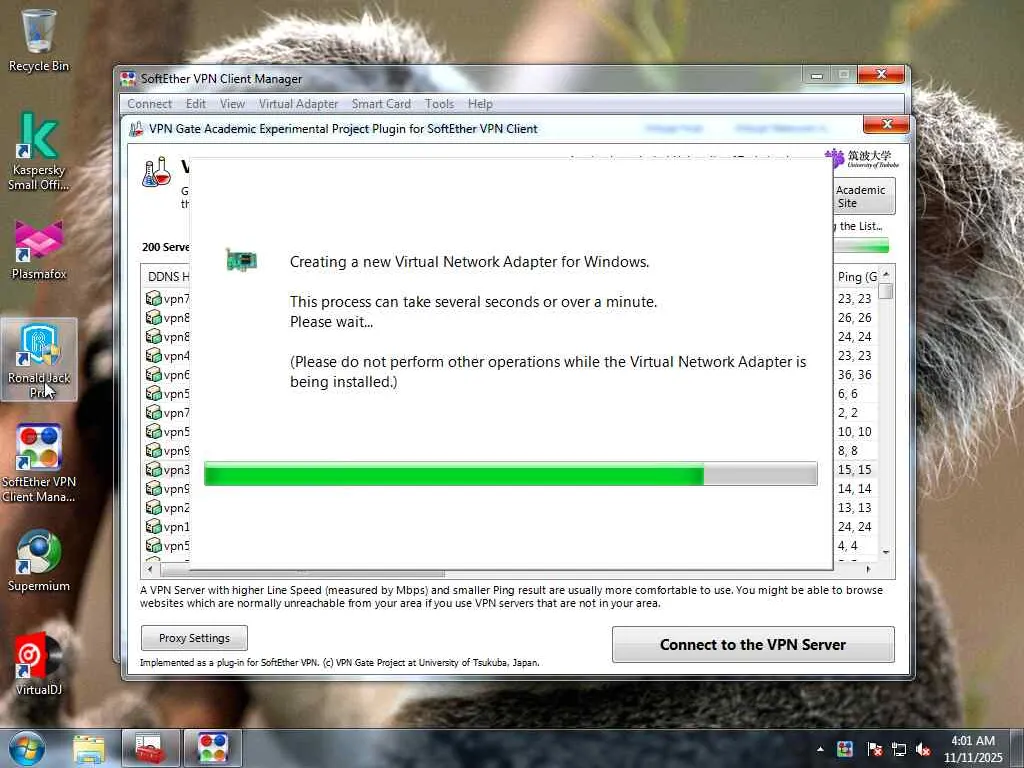Screen dimensions: 1024x768
Task: Open Proxy Settings
Action: point(194,638)
